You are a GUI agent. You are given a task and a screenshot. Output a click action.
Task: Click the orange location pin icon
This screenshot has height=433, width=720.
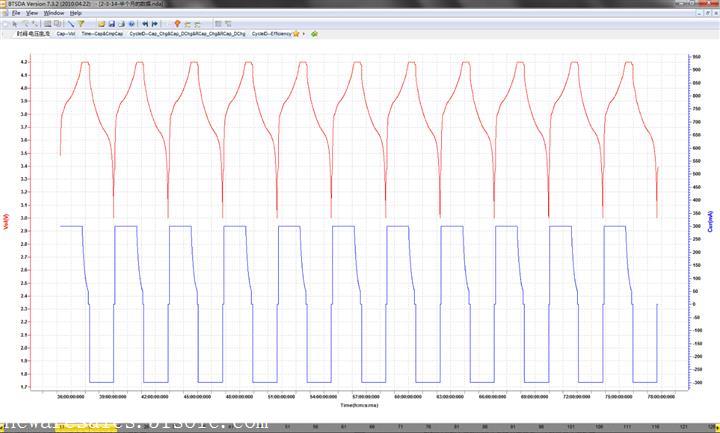(x=177, y=23)
